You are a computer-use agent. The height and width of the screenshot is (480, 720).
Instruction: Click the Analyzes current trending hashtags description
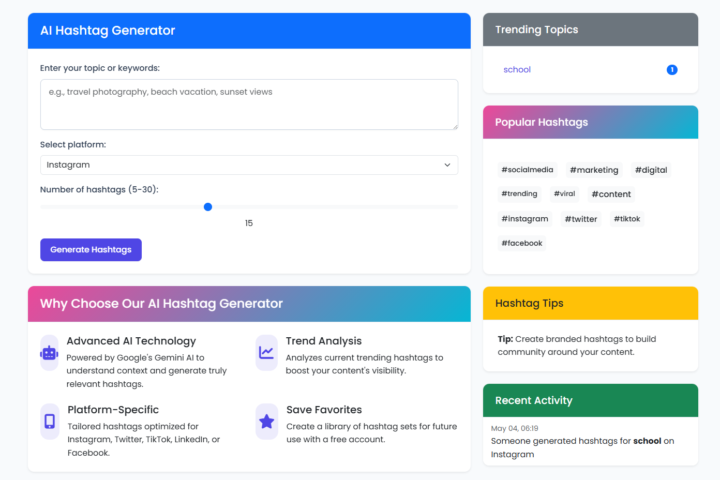365,364
